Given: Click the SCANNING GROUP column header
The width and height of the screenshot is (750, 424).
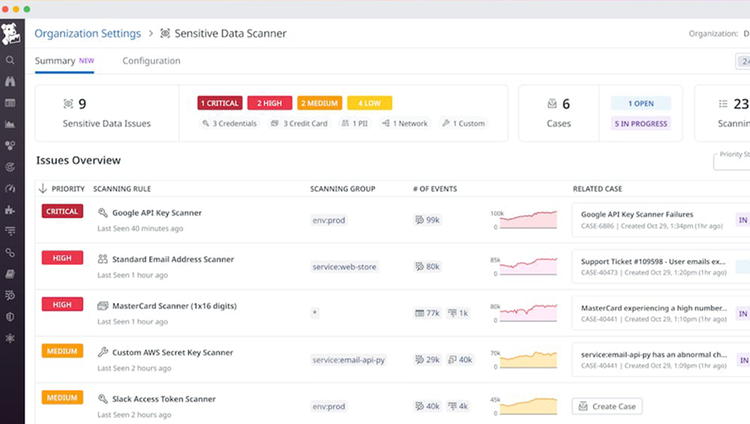Looking at the screenshot, I should tap(342, 189).
